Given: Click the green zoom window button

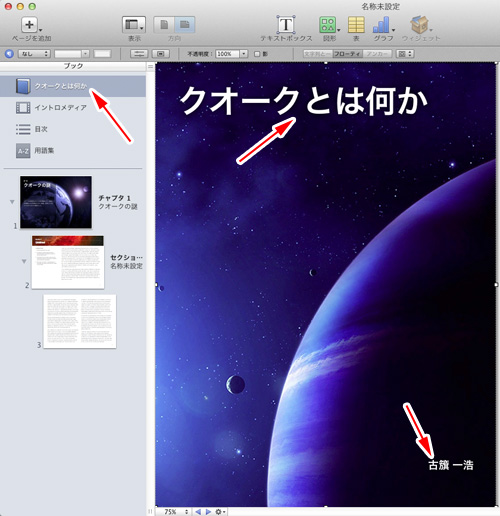Looking at the screenshot, I should 32,6.
